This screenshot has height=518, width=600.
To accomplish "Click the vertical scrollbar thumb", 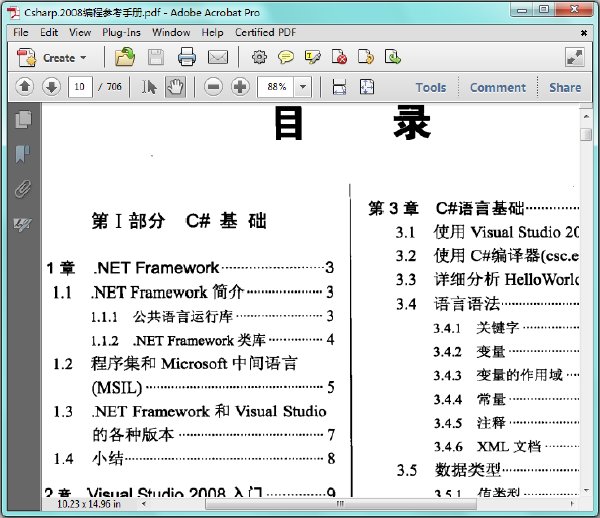I will (586, 134).
